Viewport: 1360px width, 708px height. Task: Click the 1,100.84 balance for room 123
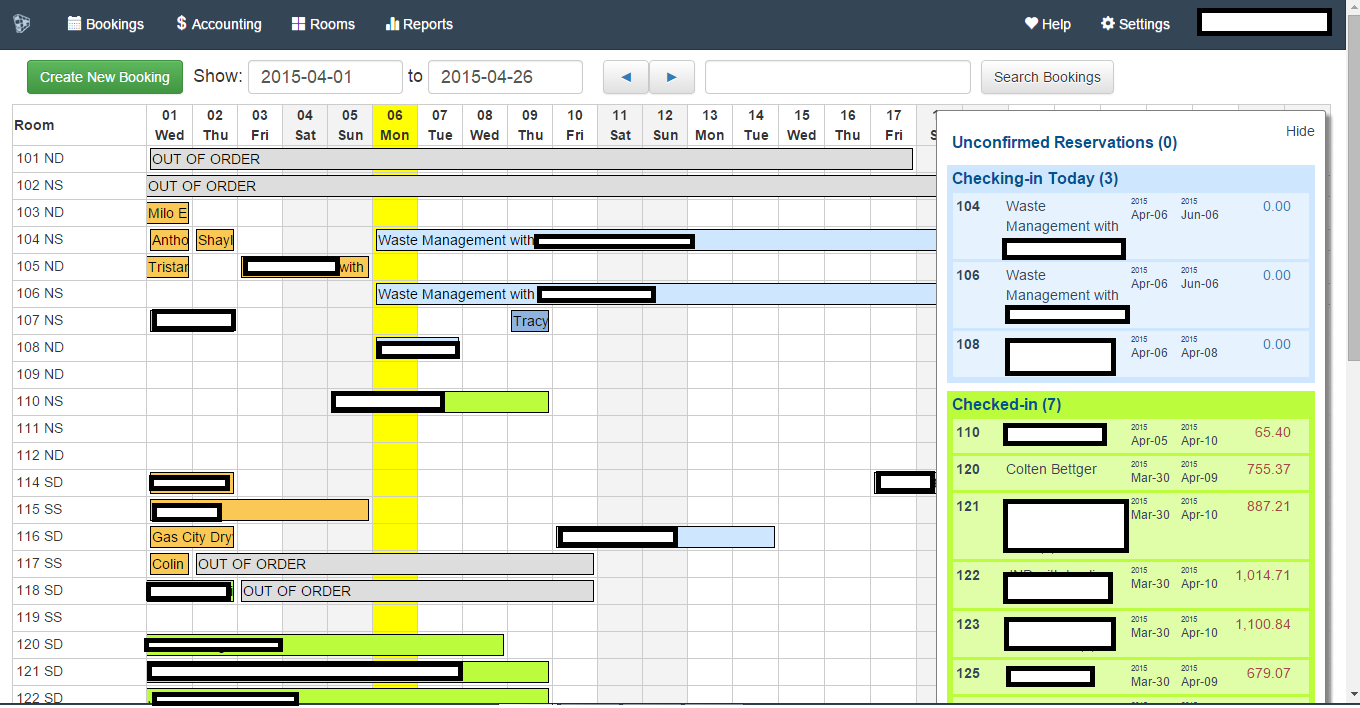pos(1263,624)
